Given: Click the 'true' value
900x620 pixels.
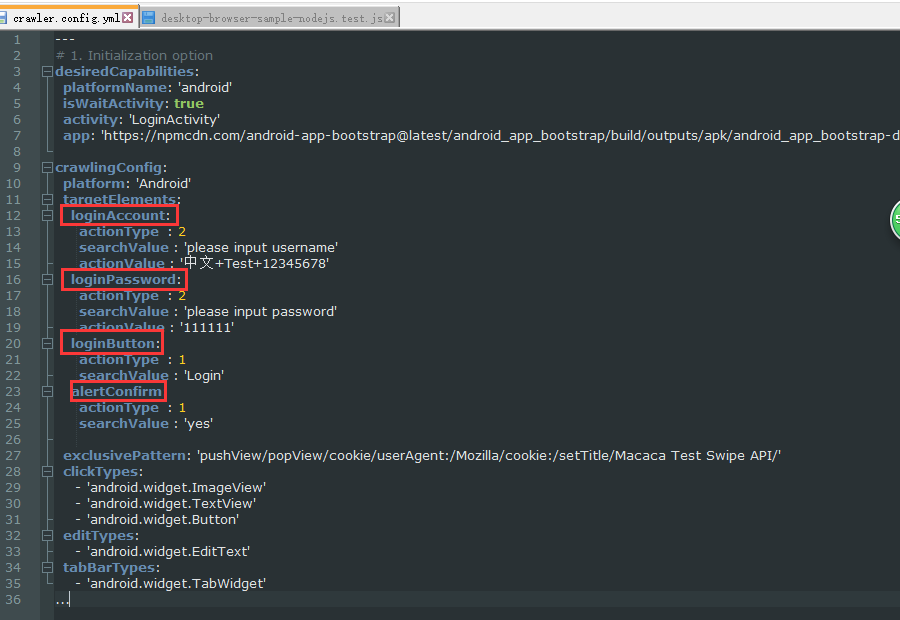Looking at the screenshot, I should pos(189,104).
